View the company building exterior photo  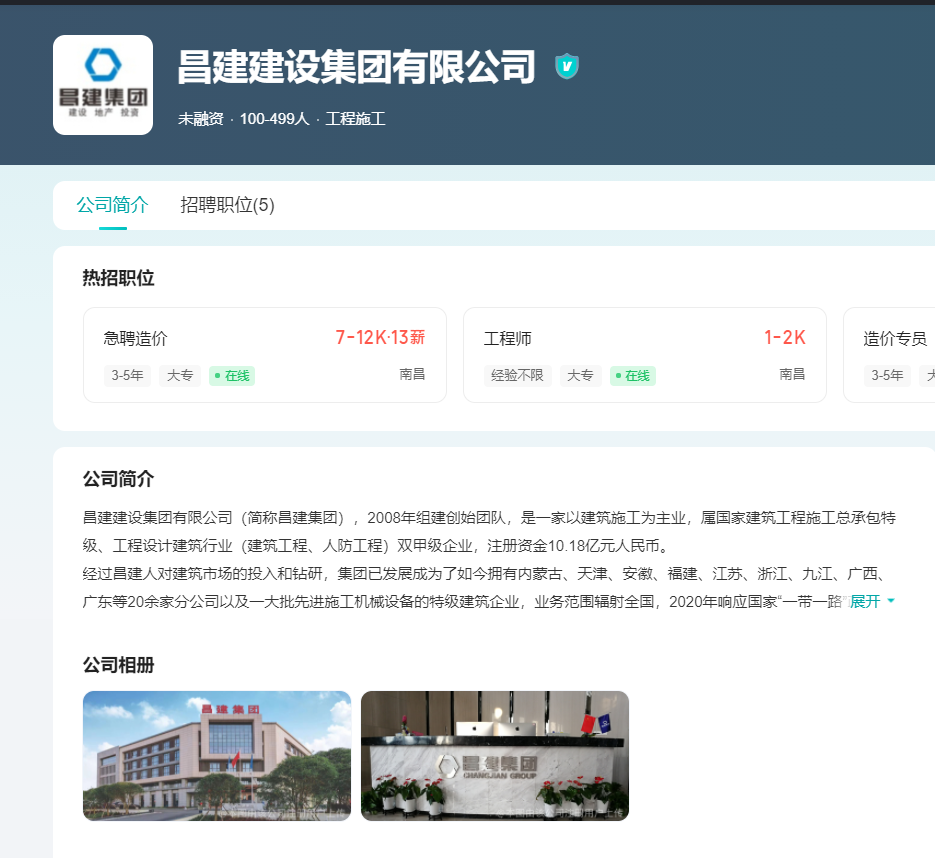click(217, 755)
